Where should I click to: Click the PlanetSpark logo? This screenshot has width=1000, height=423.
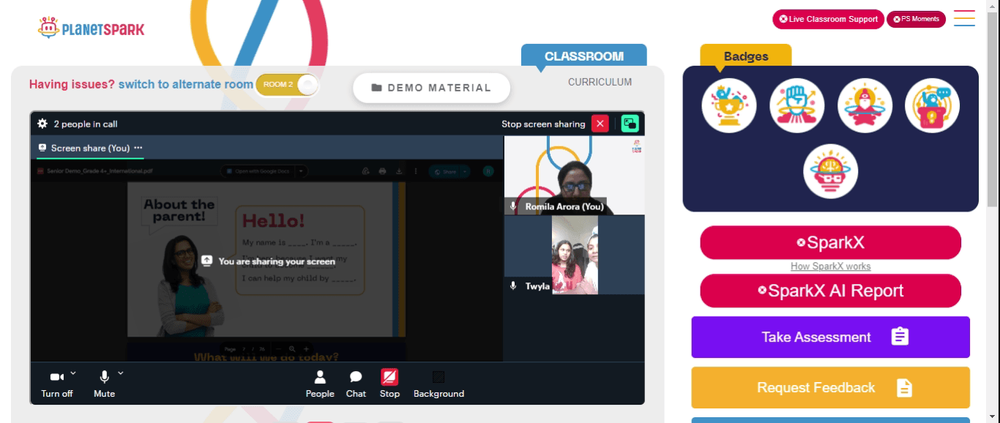[x=91, y=27]
